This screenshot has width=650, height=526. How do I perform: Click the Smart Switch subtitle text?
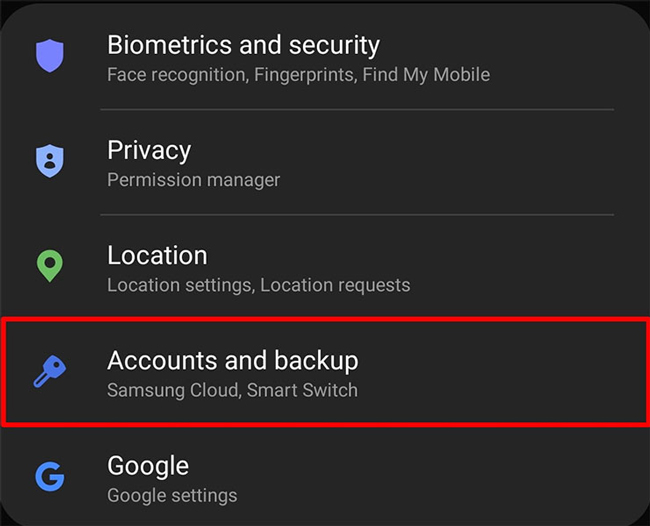tap(302, 390)
